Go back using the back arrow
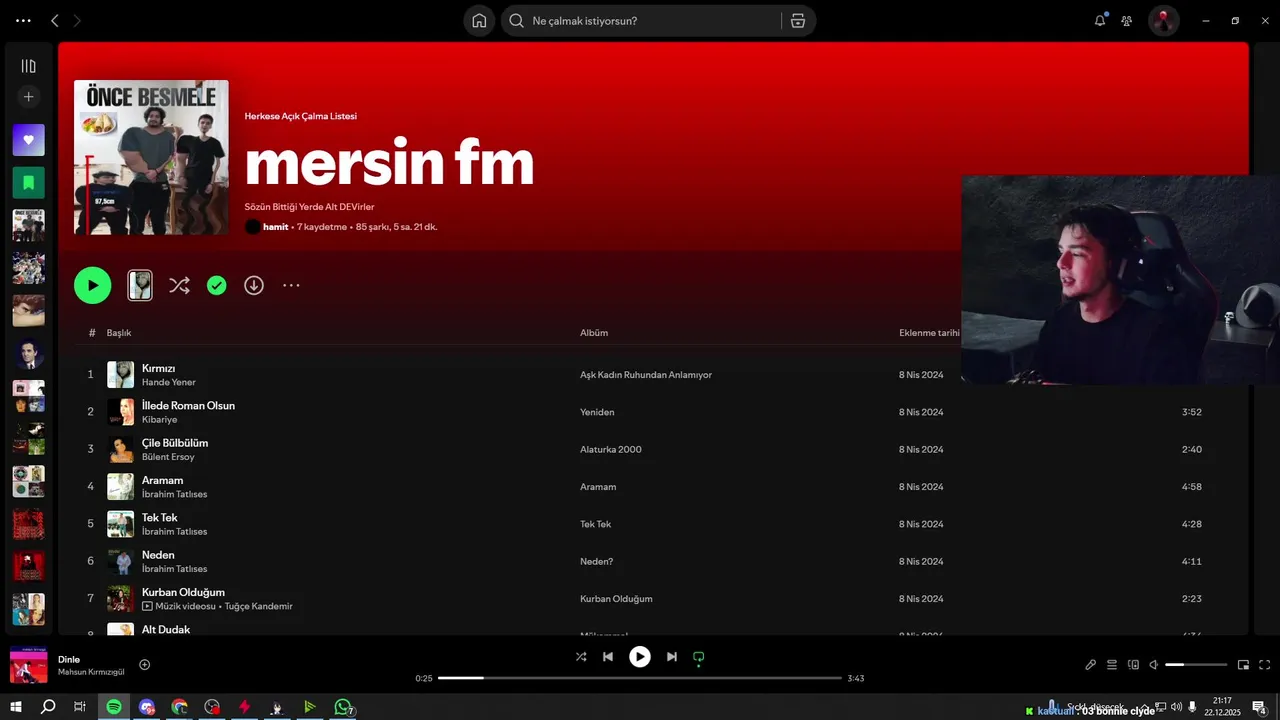Viewport: 1280px width, 720px height. [x=55, y=20]
